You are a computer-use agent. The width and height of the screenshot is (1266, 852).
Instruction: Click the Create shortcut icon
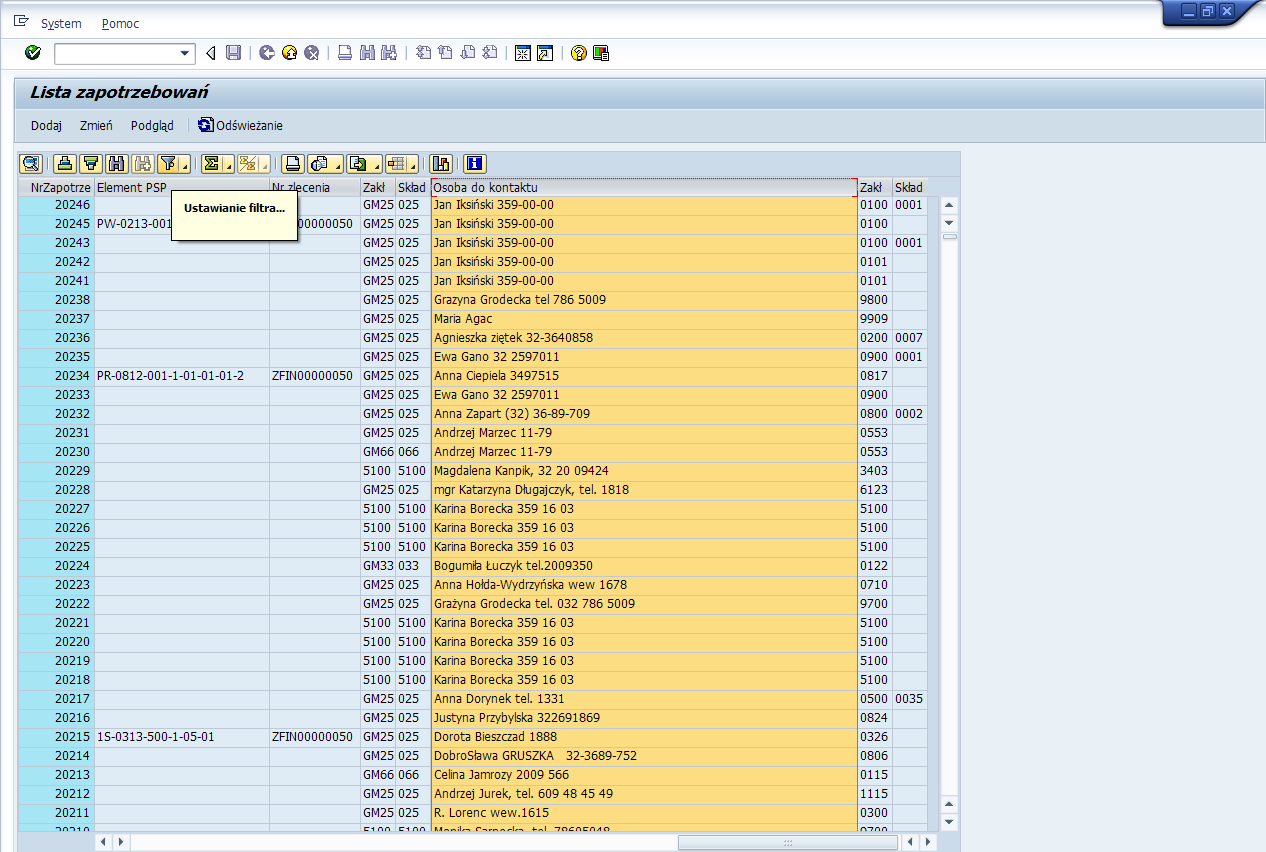(545, 53)
